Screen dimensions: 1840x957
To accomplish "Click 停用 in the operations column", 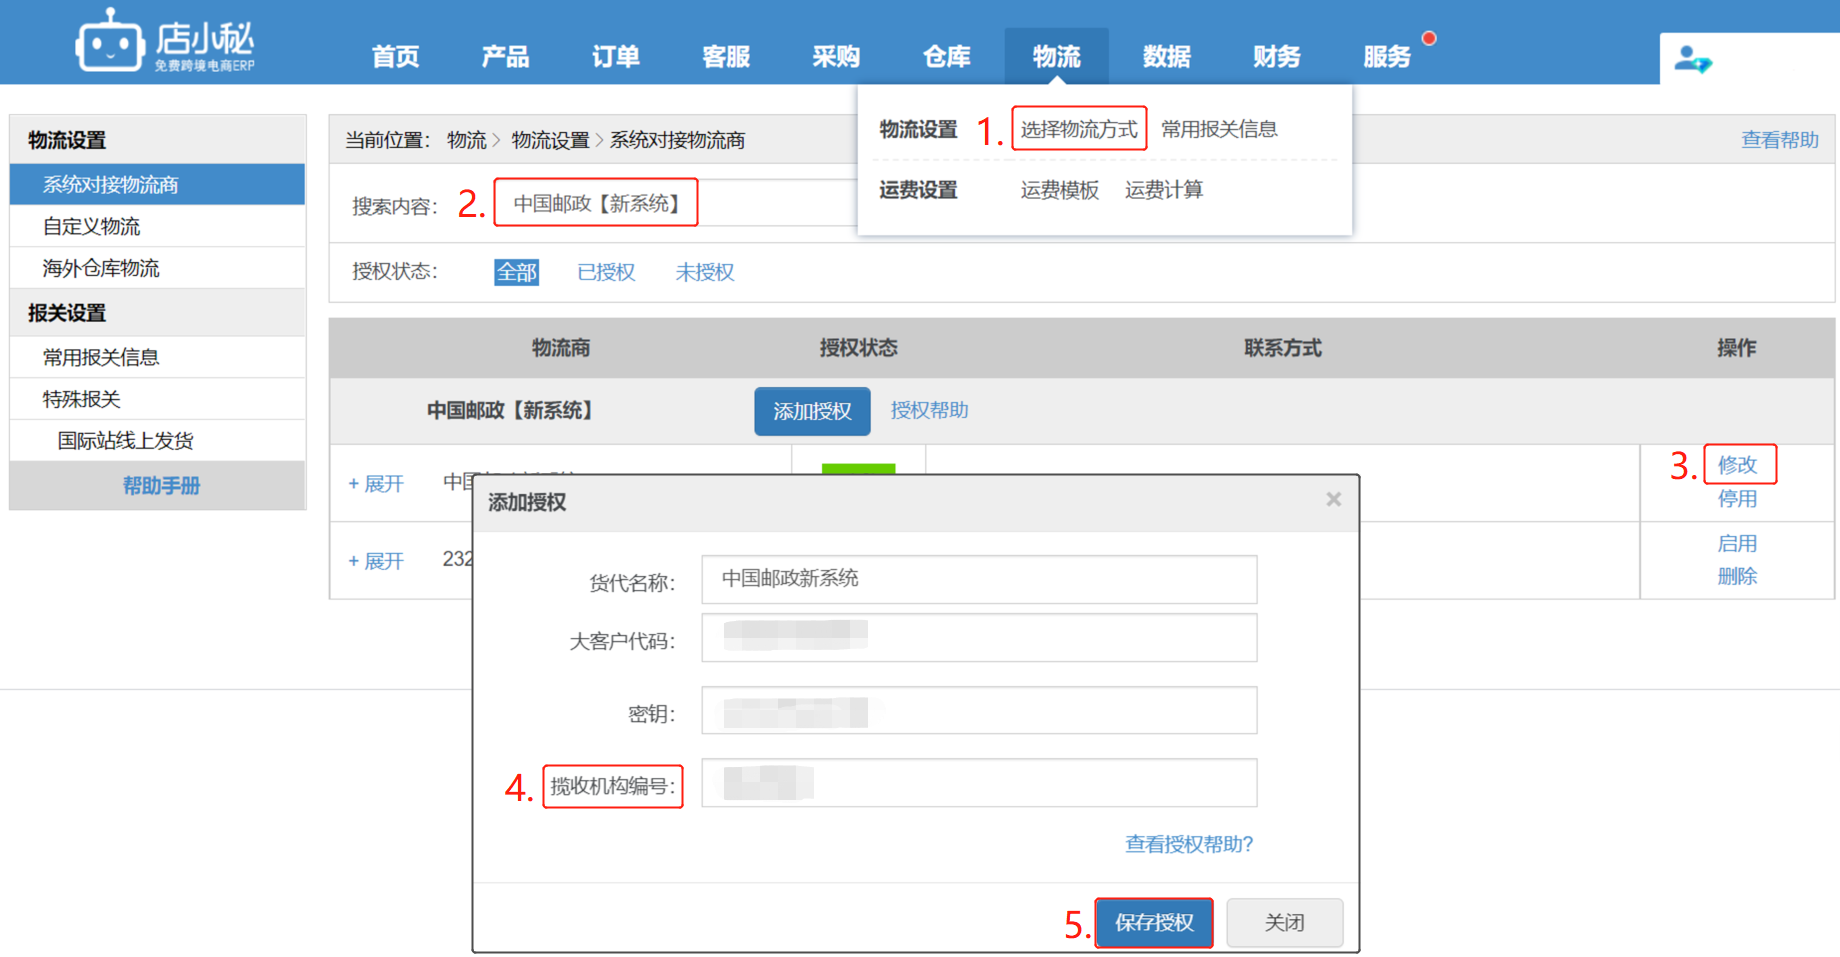I will tap(1737, 499).
